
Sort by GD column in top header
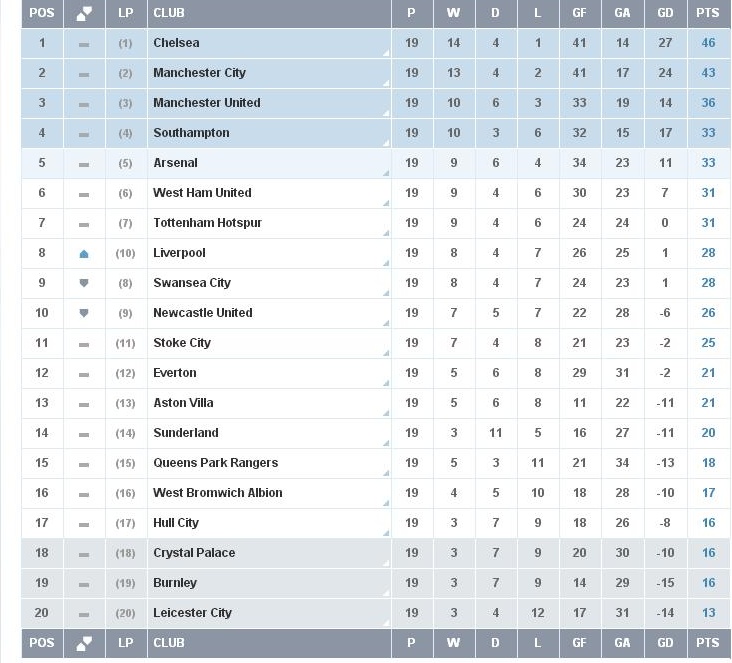point(665,13)
